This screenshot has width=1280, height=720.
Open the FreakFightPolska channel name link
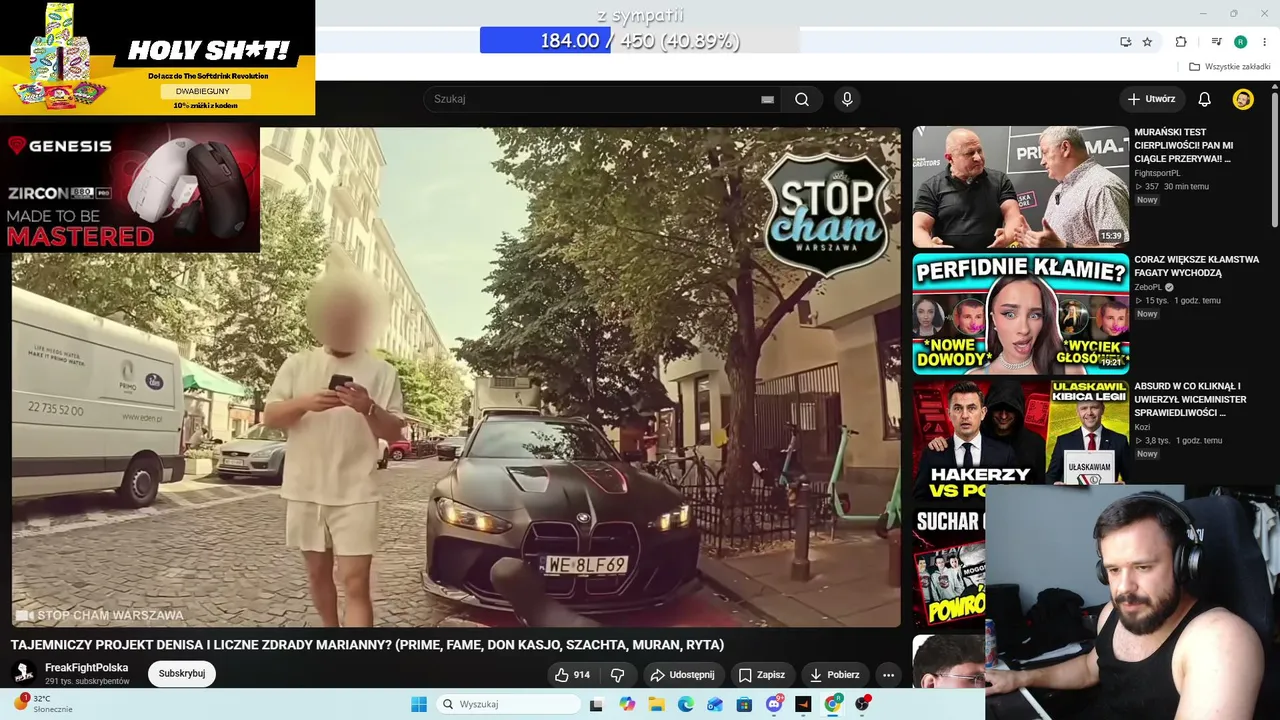coord(87,668)
